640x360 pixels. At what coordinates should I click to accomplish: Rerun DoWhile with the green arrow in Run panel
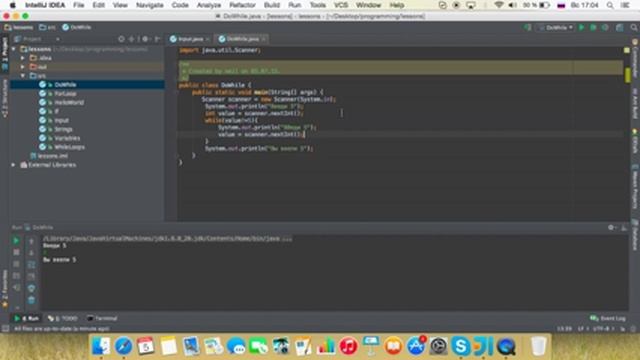click(x=16, y=241)
